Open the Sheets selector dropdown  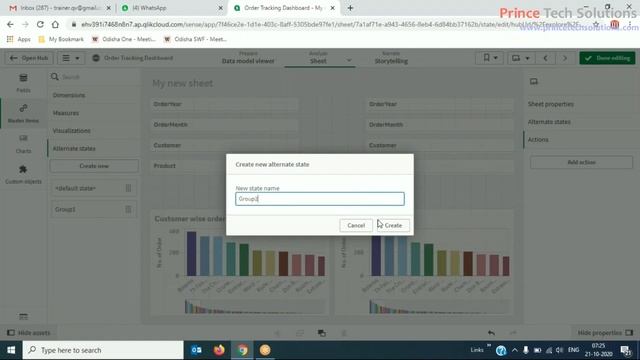520,58
